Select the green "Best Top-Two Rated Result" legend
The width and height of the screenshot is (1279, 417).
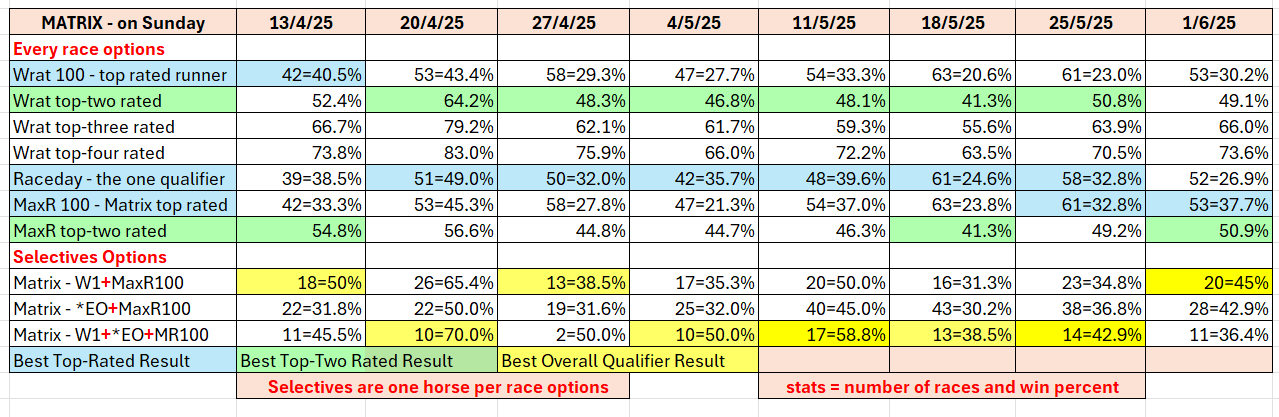point(366,361)
